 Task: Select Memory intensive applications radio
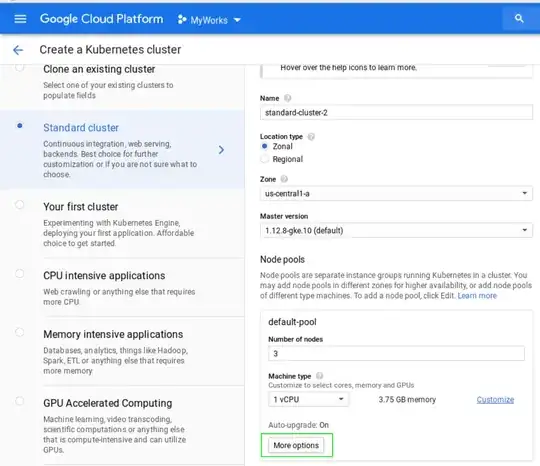pyautogui.click(x=20, y=332)
